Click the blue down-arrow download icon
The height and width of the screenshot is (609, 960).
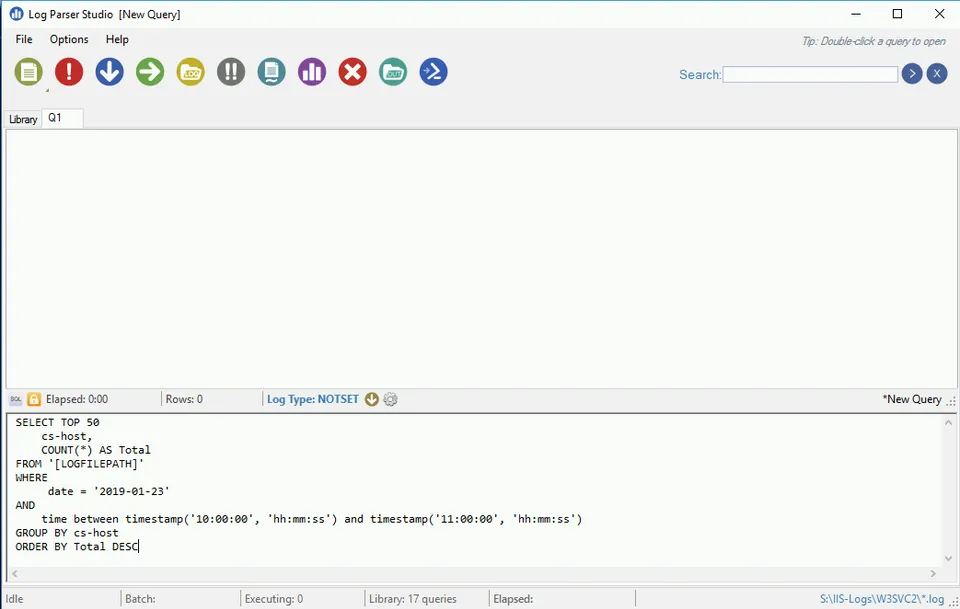pyautogui.click(x=109, y=71)
